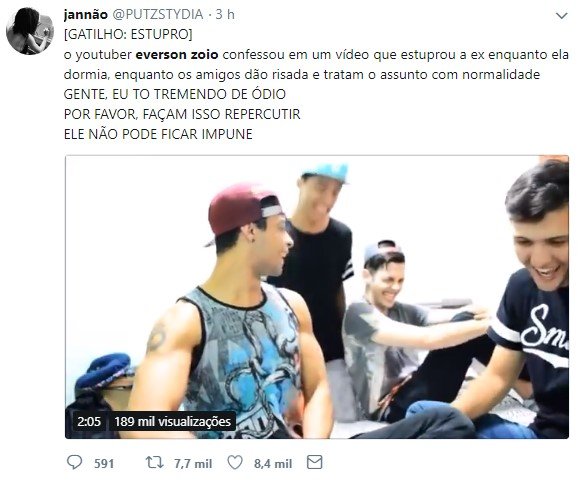Image resolution: width=579 pixels, height=483 pixels.
Task: Click the display name jannão
Action: pos(86,14)
